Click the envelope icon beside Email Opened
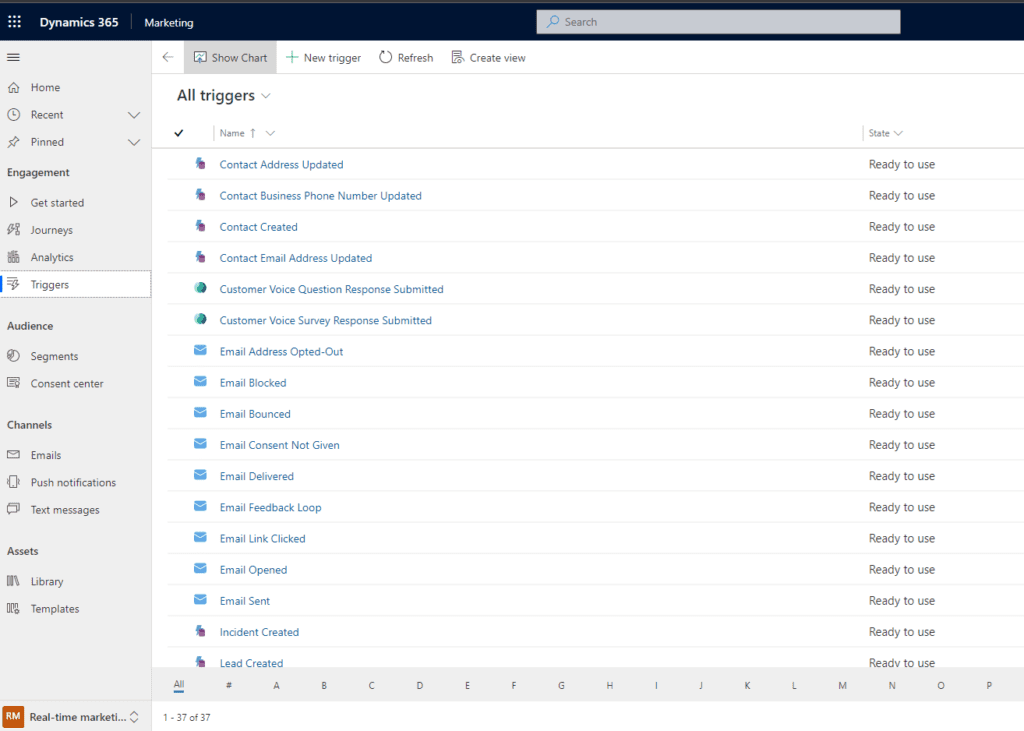 tap(200, 568)
